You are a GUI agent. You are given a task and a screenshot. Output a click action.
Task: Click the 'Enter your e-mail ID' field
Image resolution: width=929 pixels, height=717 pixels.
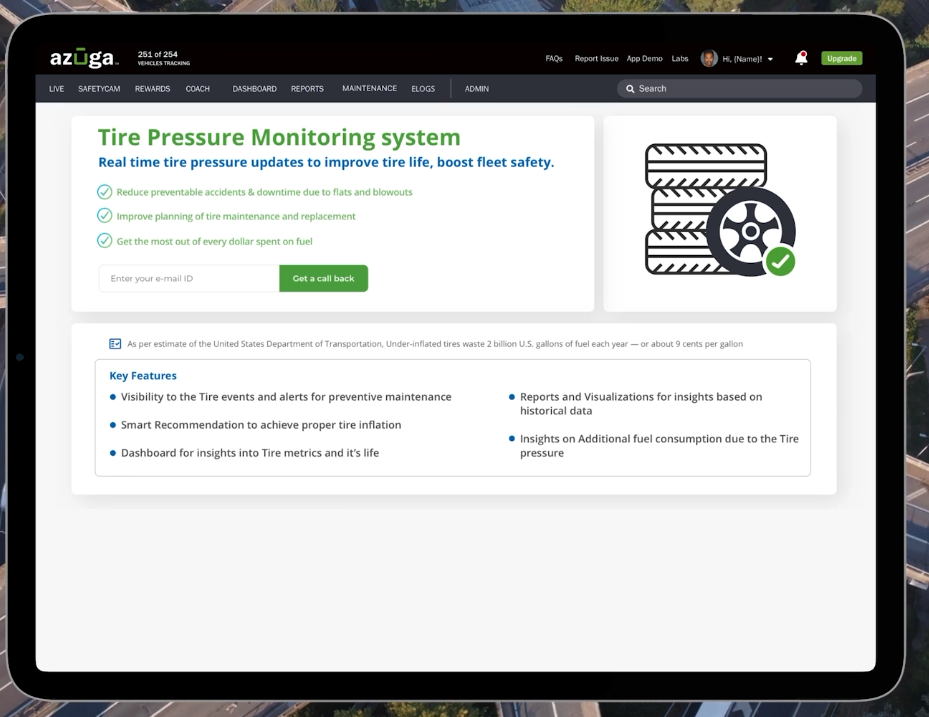(x=188, y=278)
